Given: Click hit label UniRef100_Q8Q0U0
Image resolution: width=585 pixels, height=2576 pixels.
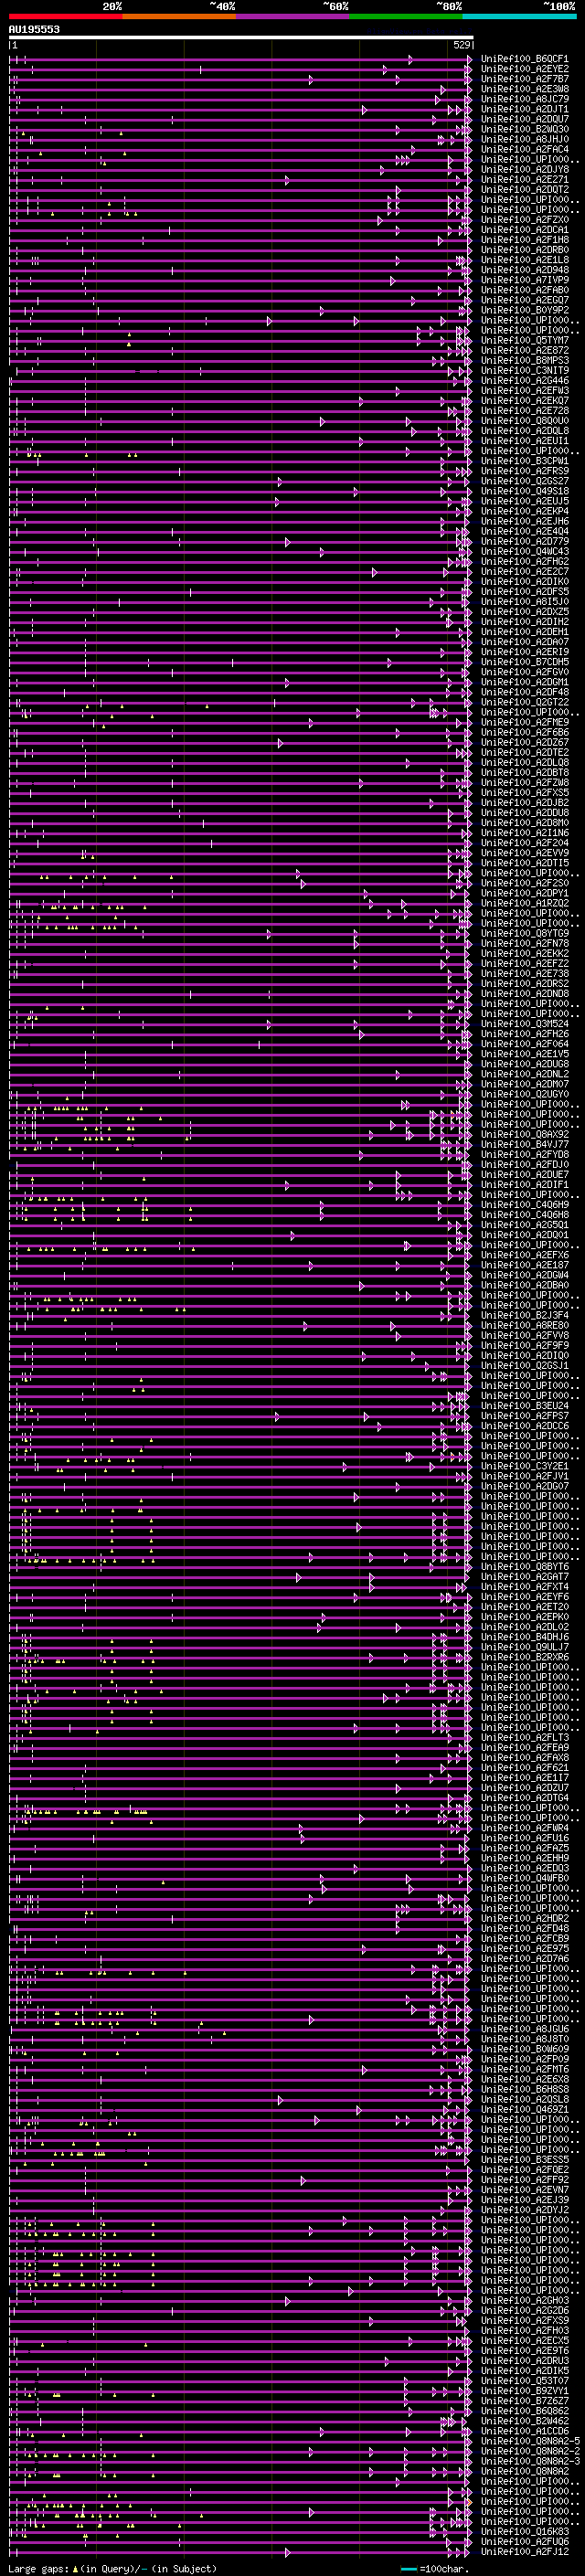Looking at the screenshot, I should [x=524, y=421].
